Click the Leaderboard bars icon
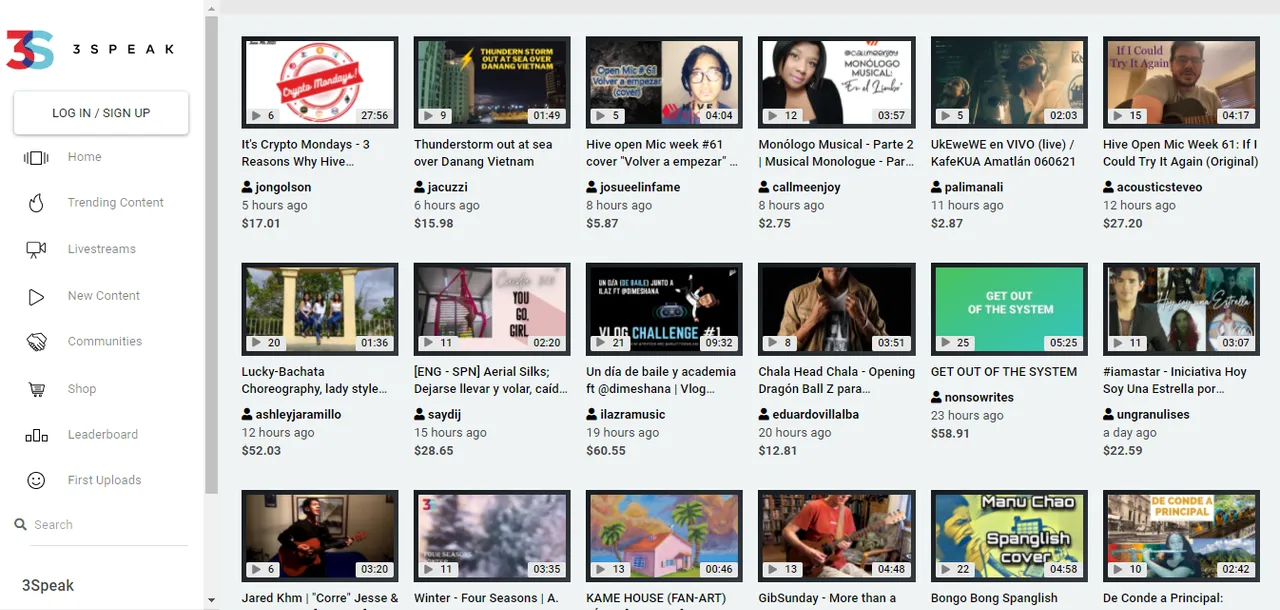1280x610 pixels. [x=36, y=435]
